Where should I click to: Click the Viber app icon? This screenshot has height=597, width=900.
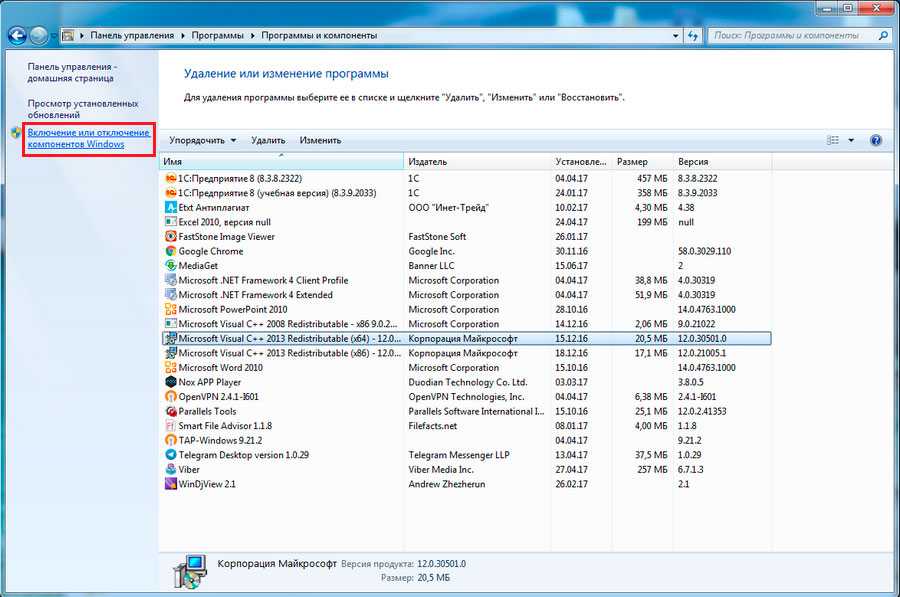(x=170, y=469)
